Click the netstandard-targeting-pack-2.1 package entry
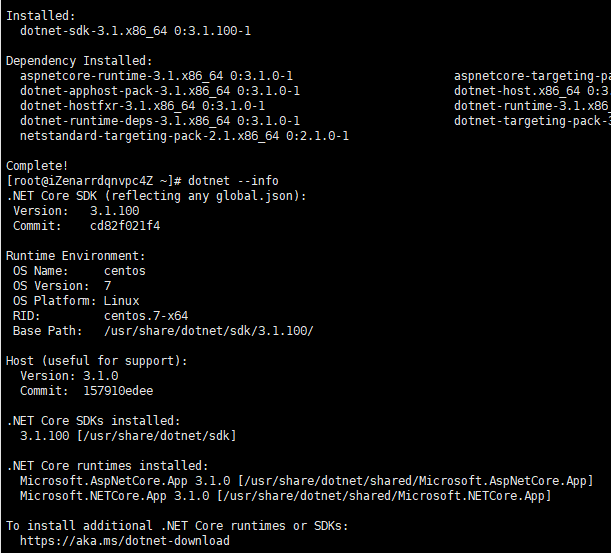Image resolution: width=611 pixels, height=553 pixels. [x=184, y=136]
